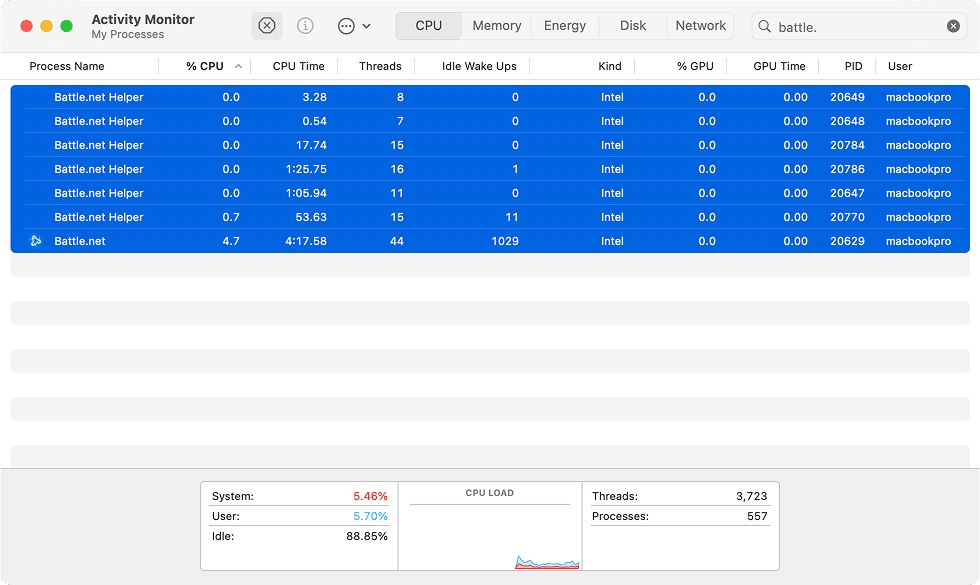Clear the search field with X icon
The image size is (980, 585).
pyautogui.click(x=953, y=26)
